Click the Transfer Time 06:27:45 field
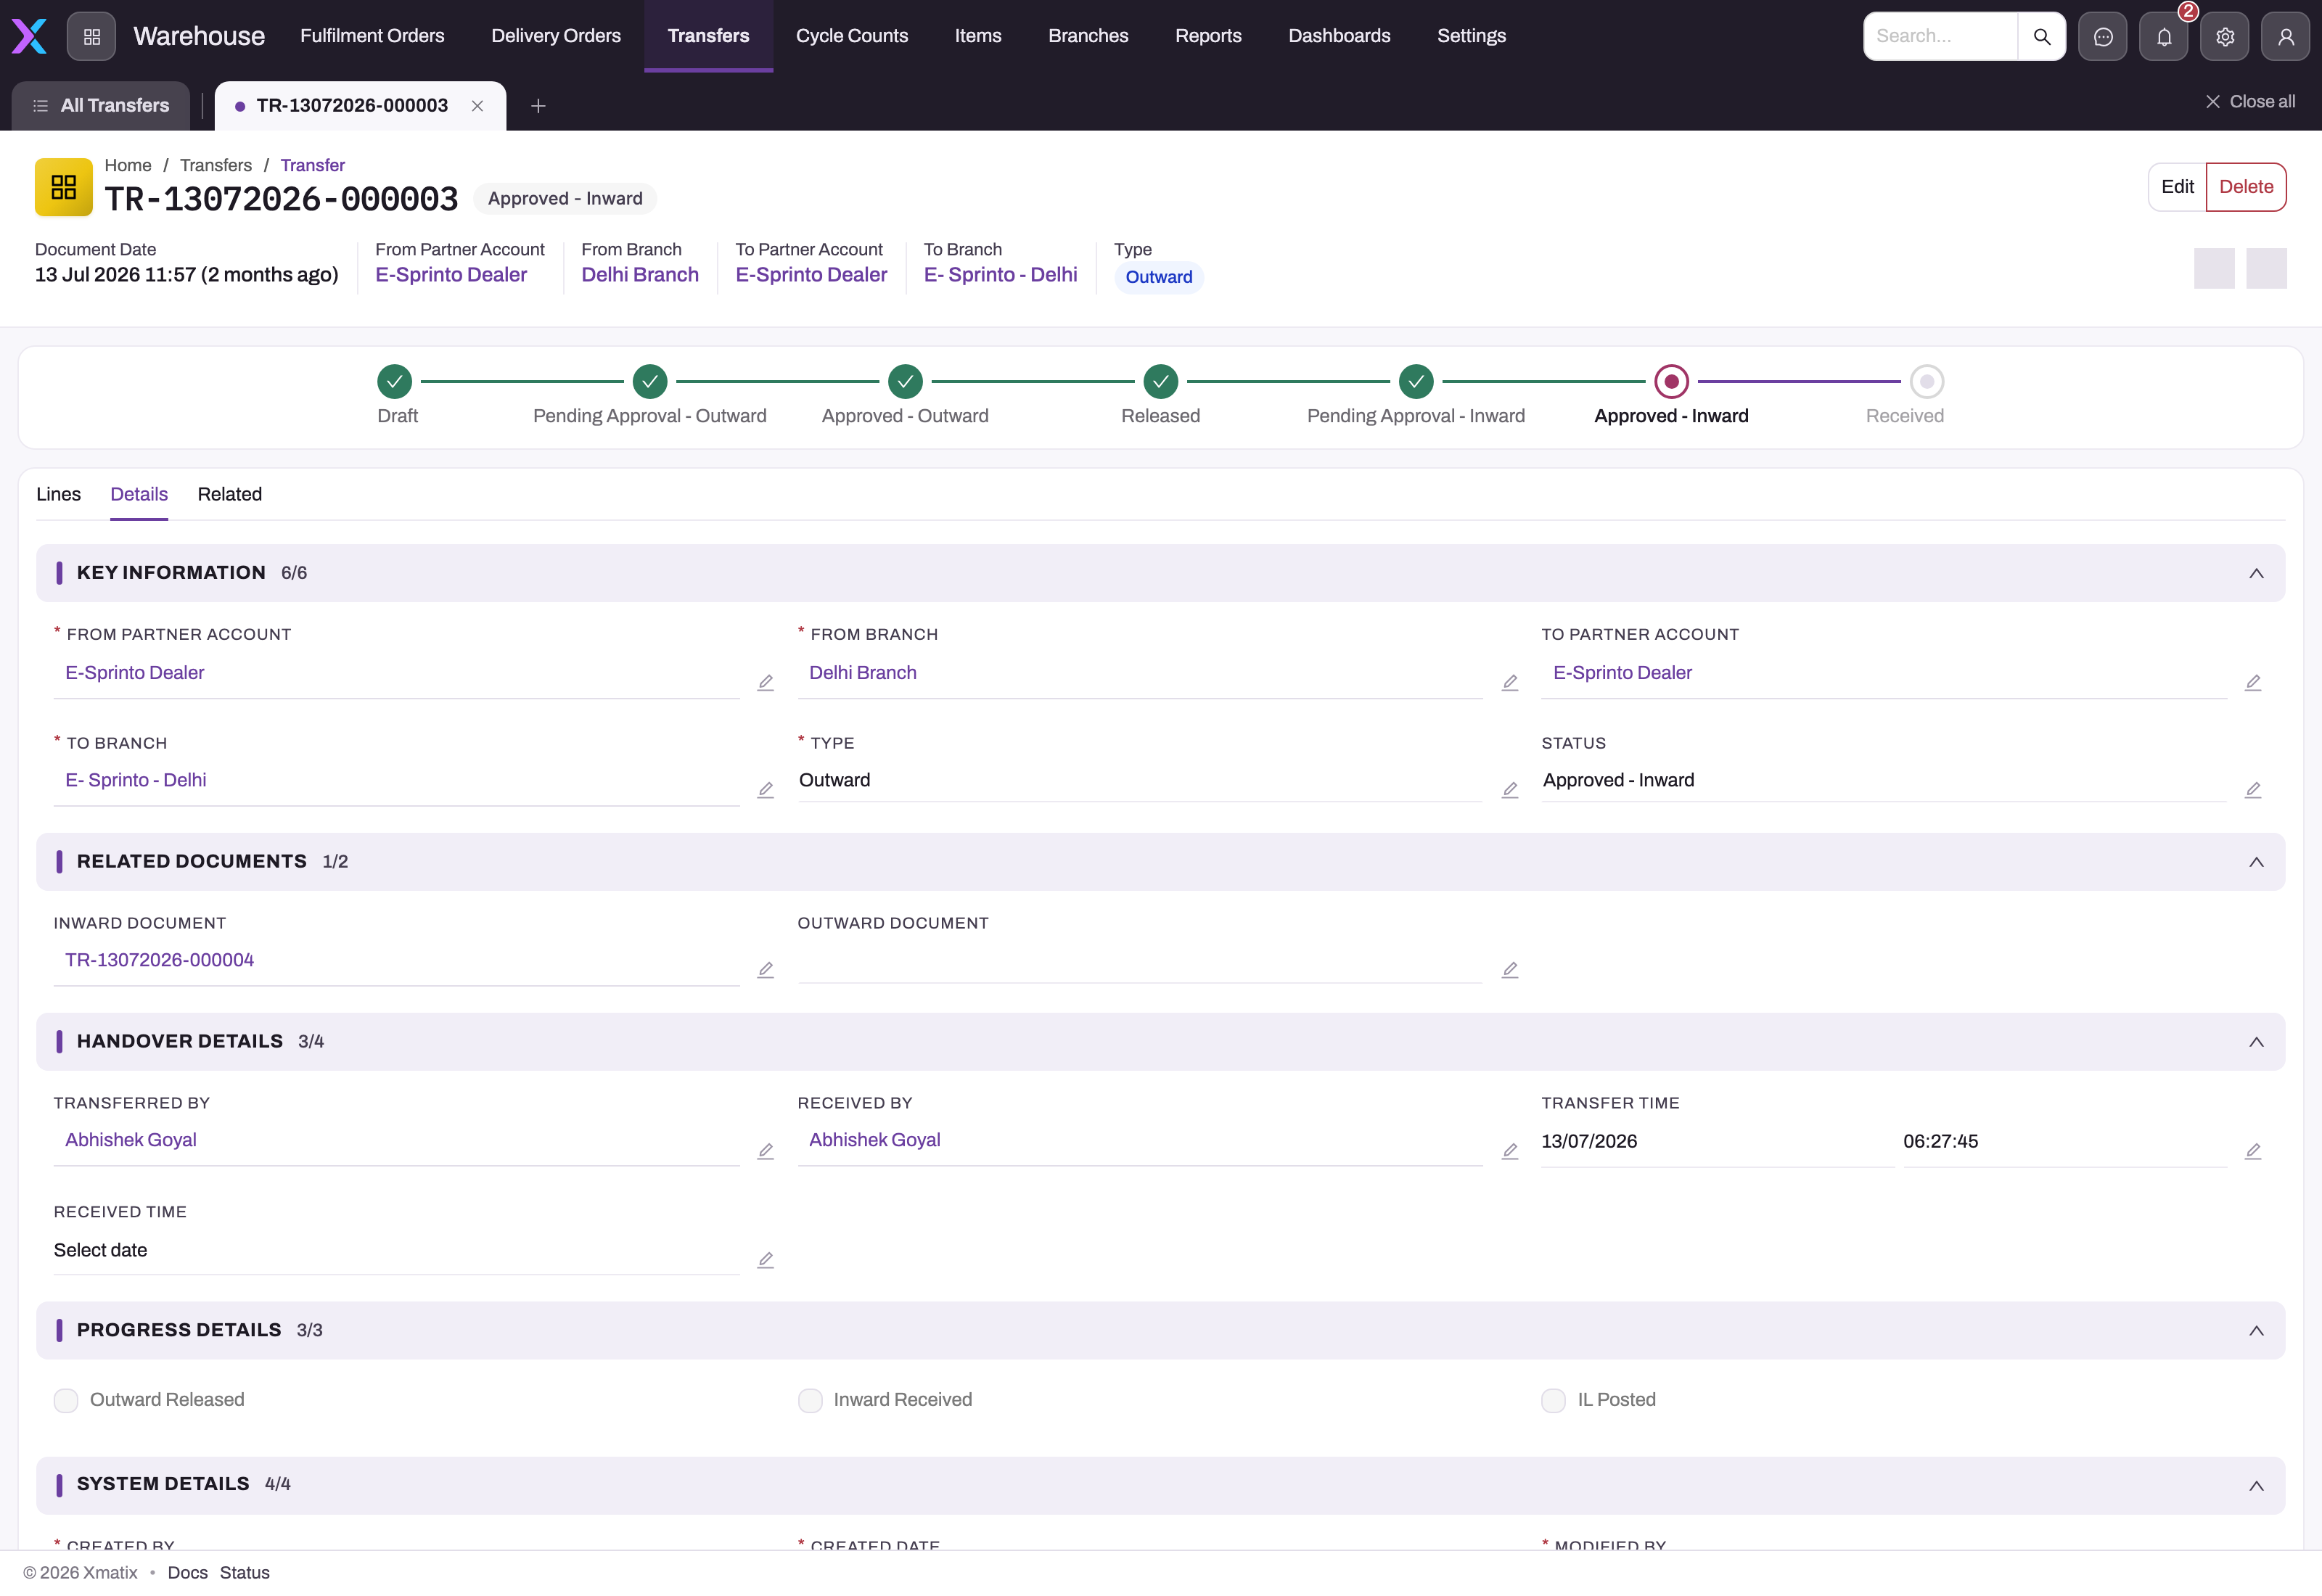 coord(2064,1142)
